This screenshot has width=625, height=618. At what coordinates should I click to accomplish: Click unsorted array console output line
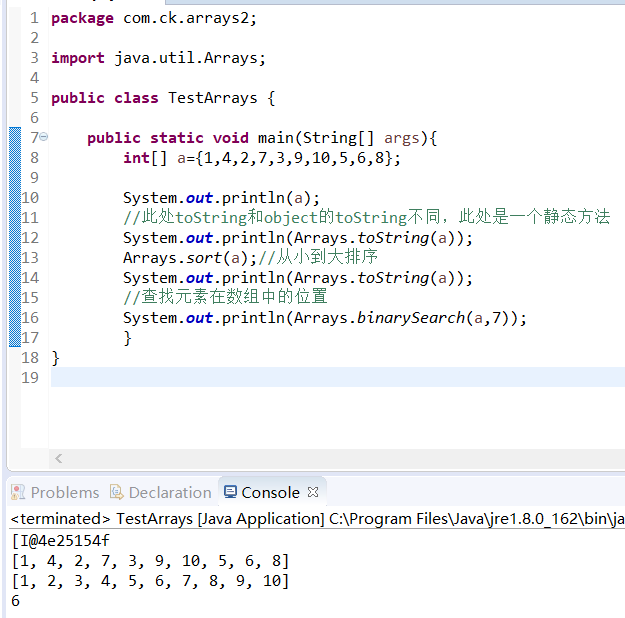[150, 561]
